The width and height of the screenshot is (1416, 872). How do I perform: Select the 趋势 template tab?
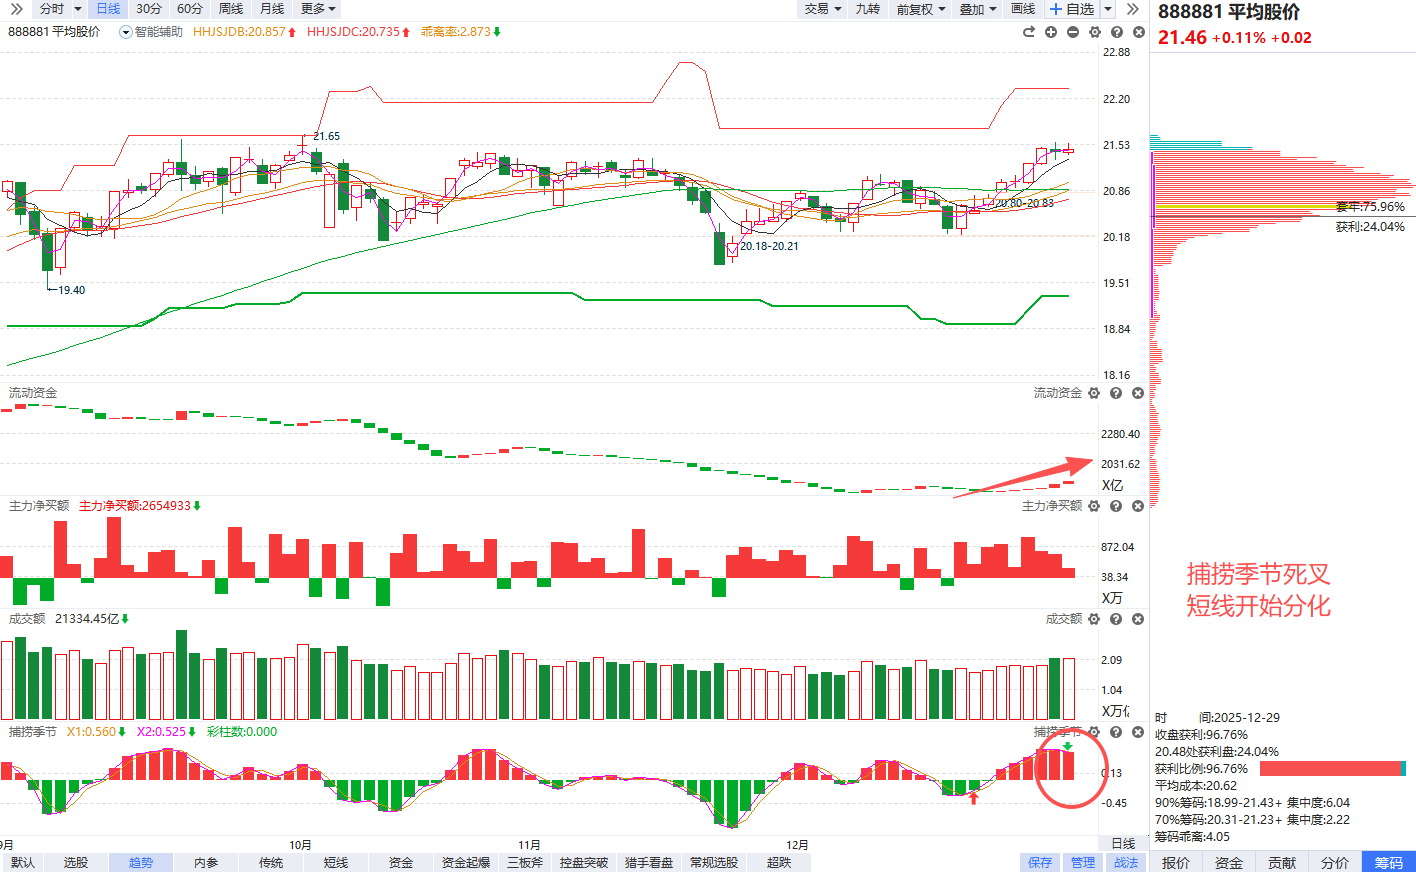[x=141, y=862]
